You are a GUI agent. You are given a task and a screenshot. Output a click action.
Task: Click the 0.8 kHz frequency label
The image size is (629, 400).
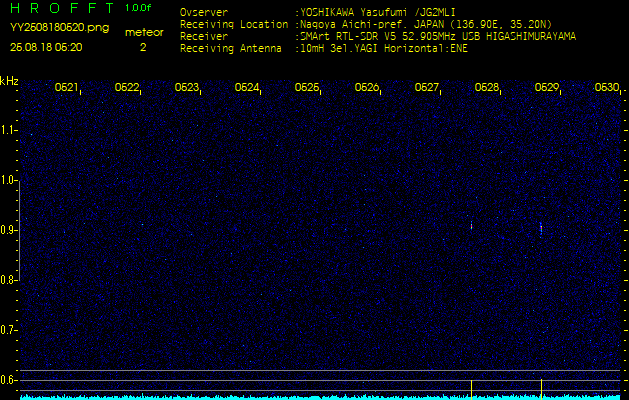point(8,280)
